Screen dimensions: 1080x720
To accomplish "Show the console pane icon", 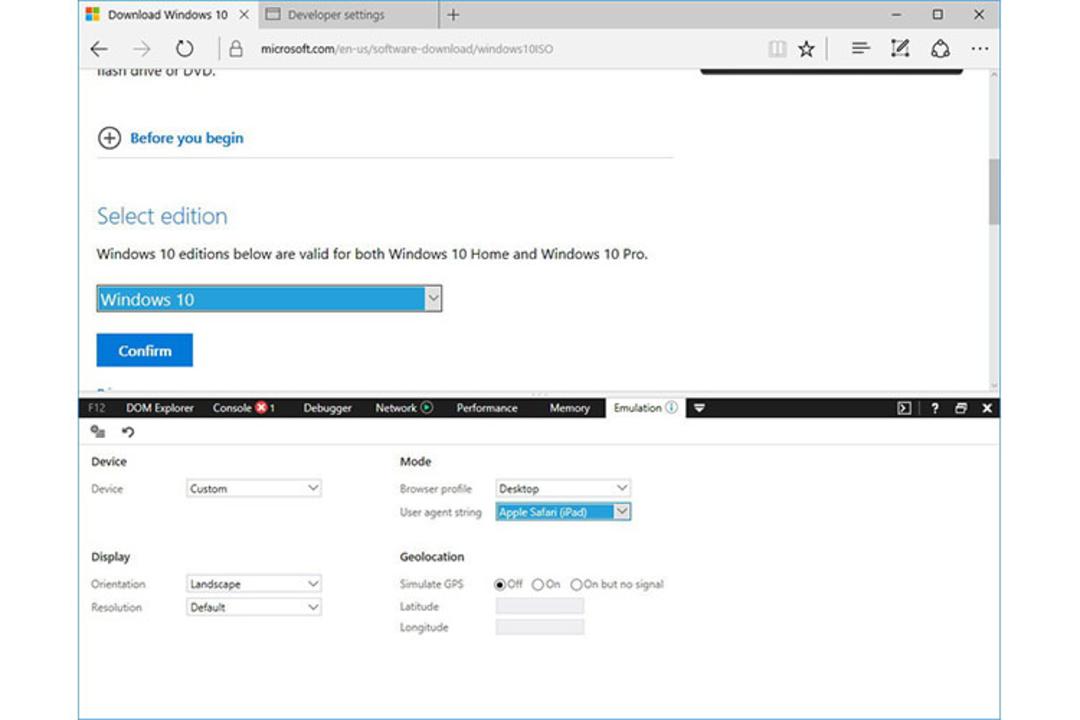I will pos(904,408).
